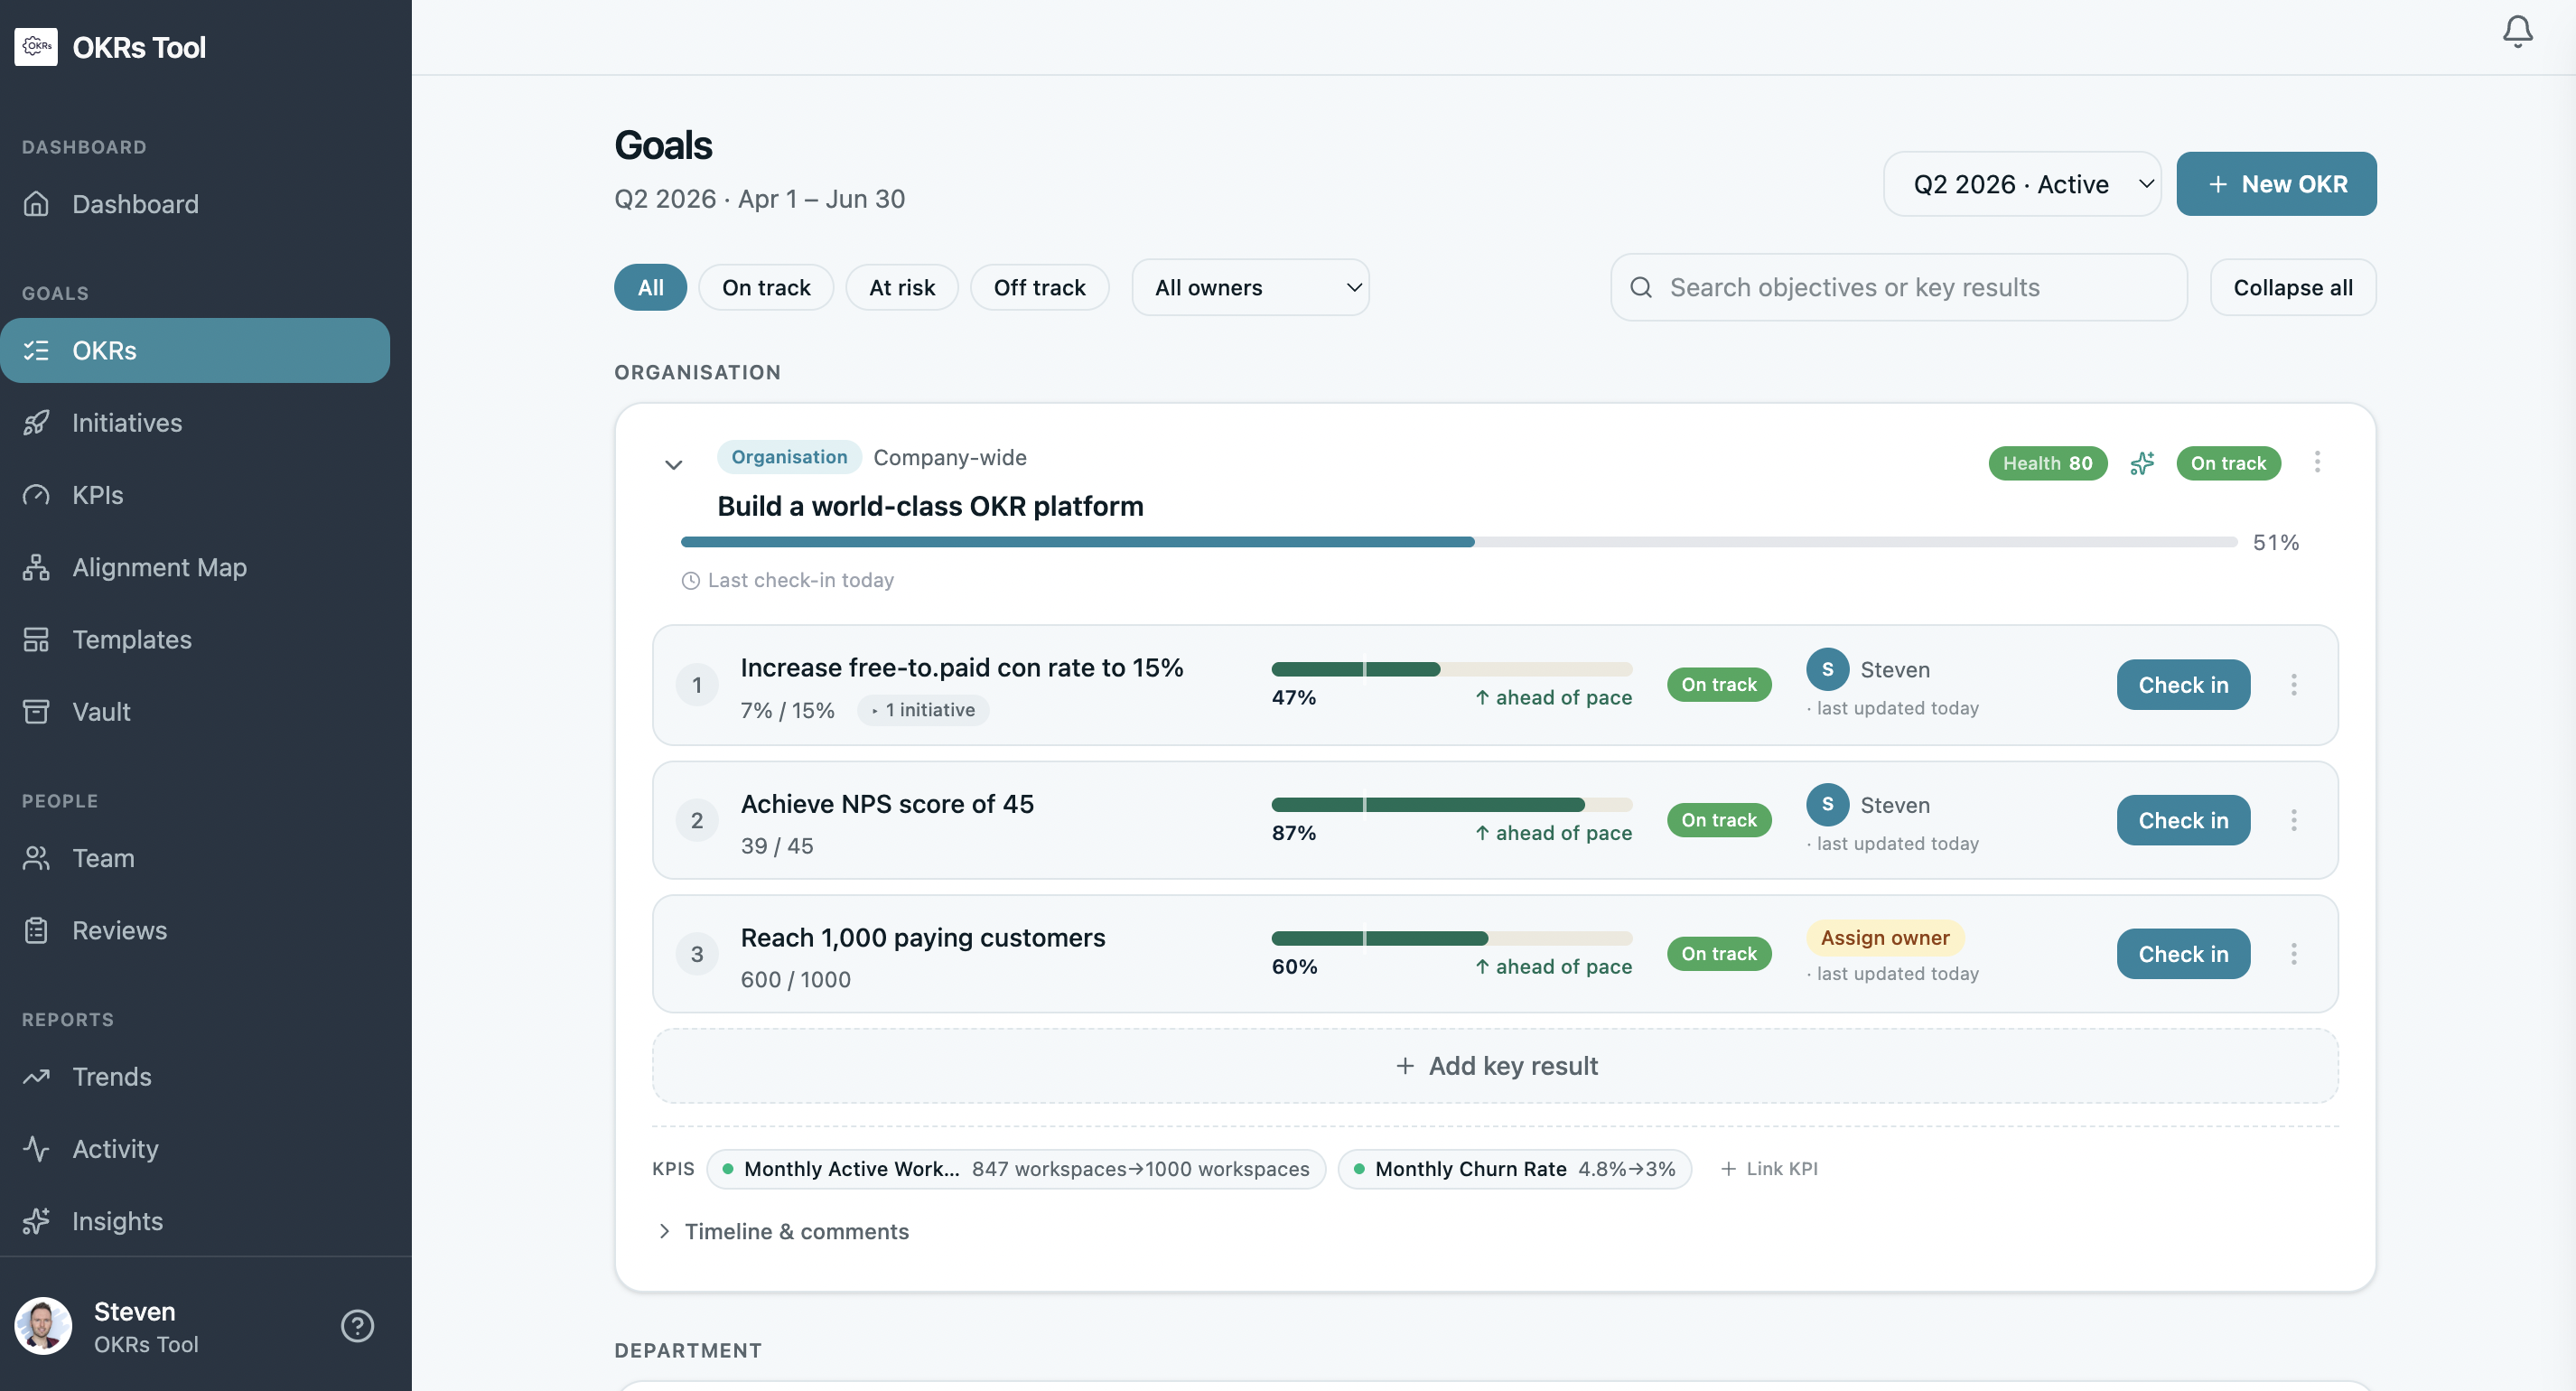Switch to the All filter tab
Image resolution: width=2576 pixels, height=1391 pixels.
click(x=650, y=287)
